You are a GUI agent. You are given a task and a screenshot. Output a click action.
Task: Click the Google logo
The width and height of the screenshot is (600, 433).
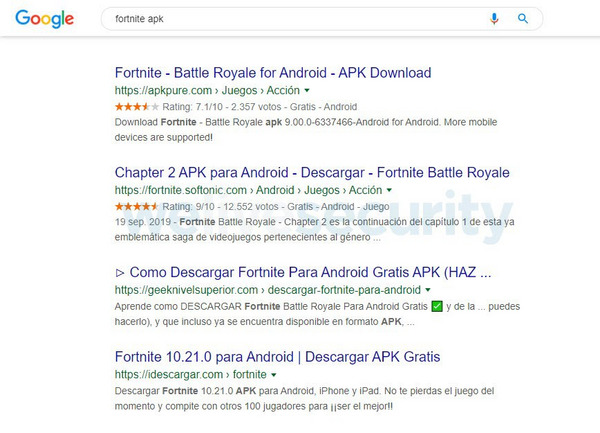pyautogui.click(x=45, y=19)
